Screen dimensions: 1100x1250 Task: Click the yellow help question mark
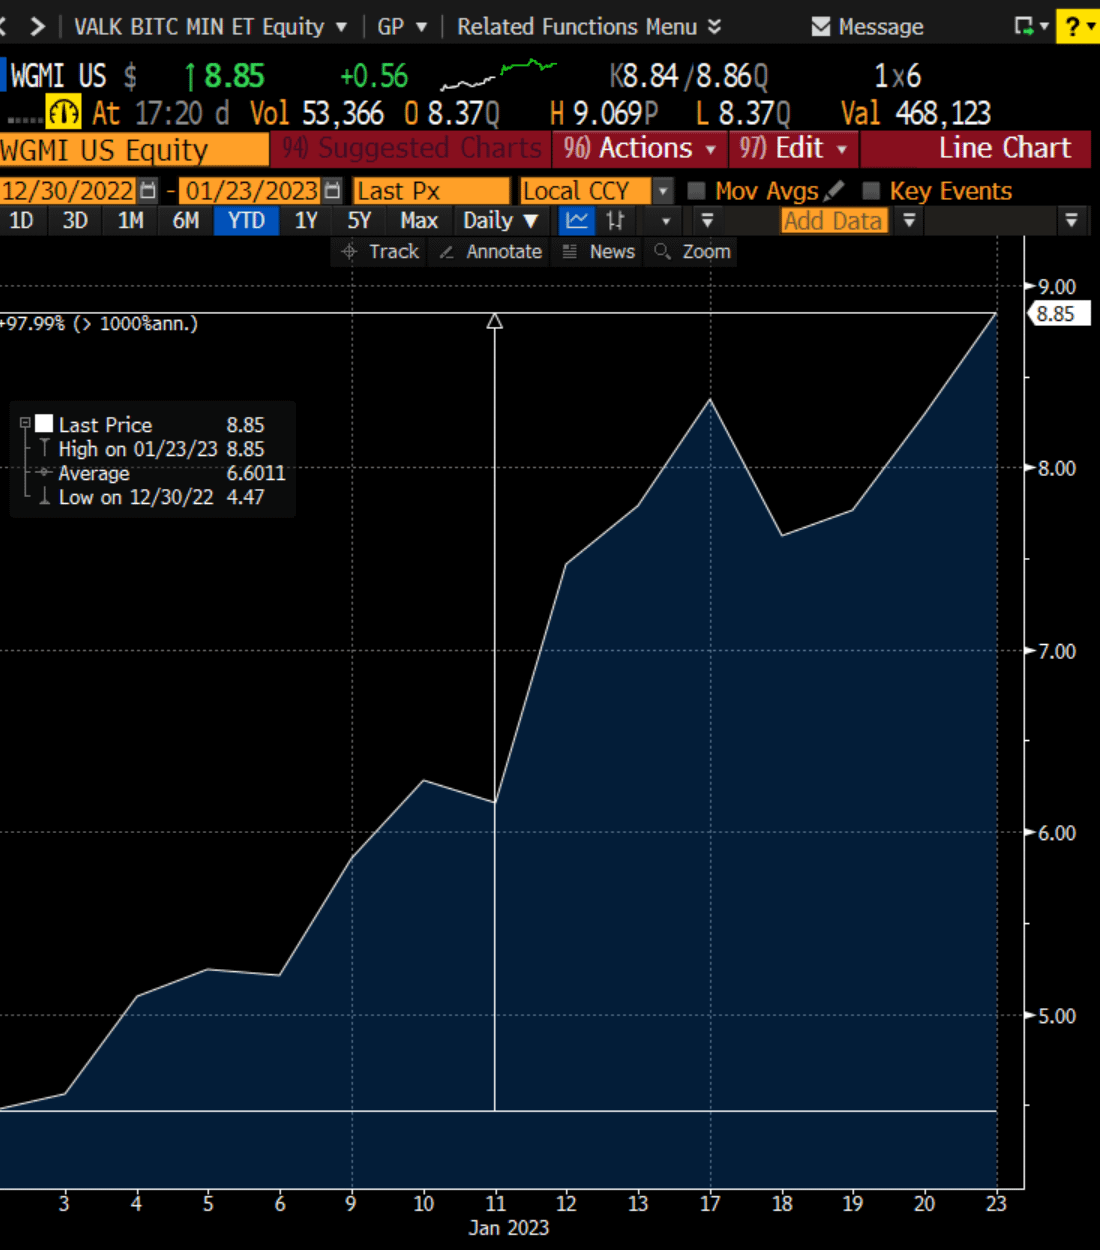click(x=1073, y=27)
